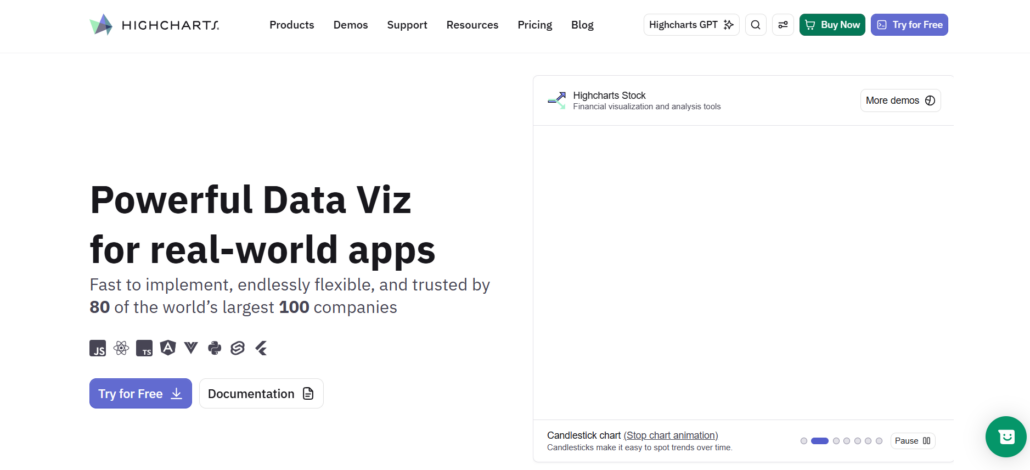Click the JavaScript JS framework icon
1030x470 pixels.
point(98,348)
